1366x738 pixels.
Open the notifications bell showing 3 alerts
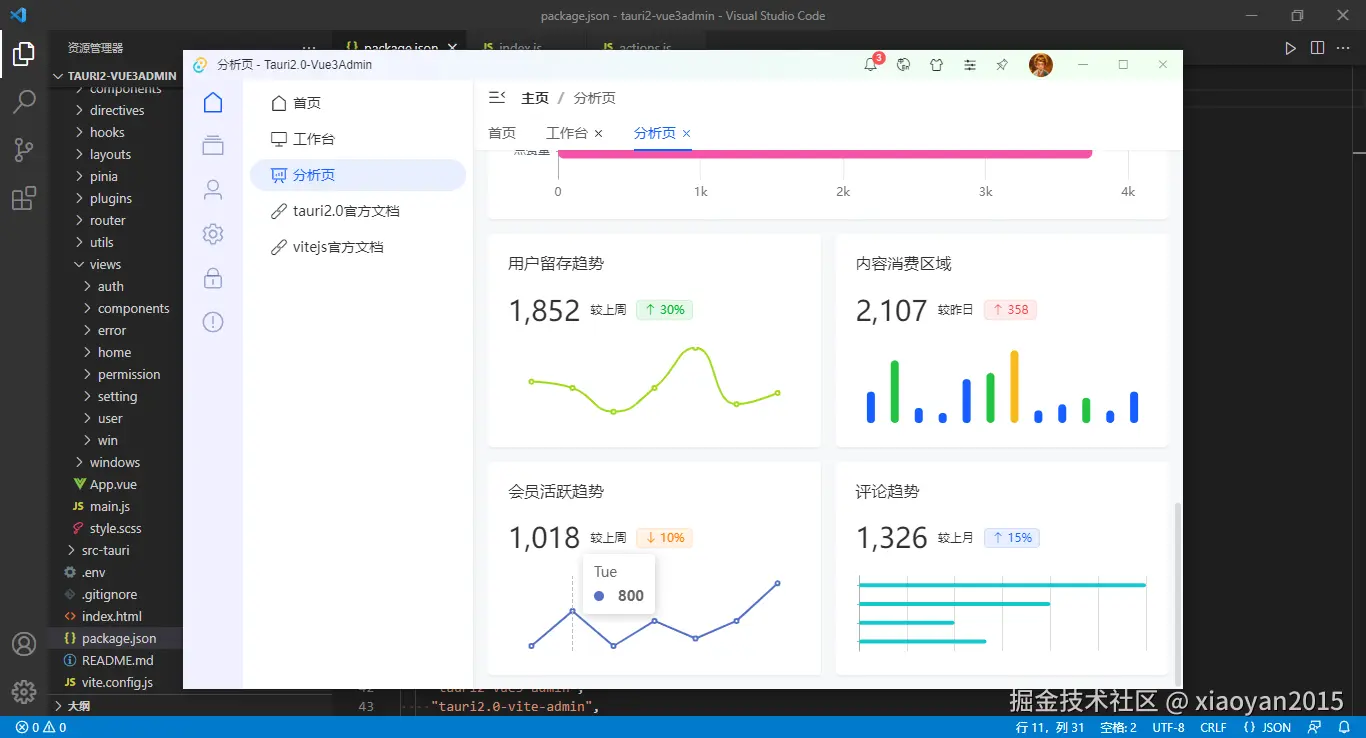870,64
